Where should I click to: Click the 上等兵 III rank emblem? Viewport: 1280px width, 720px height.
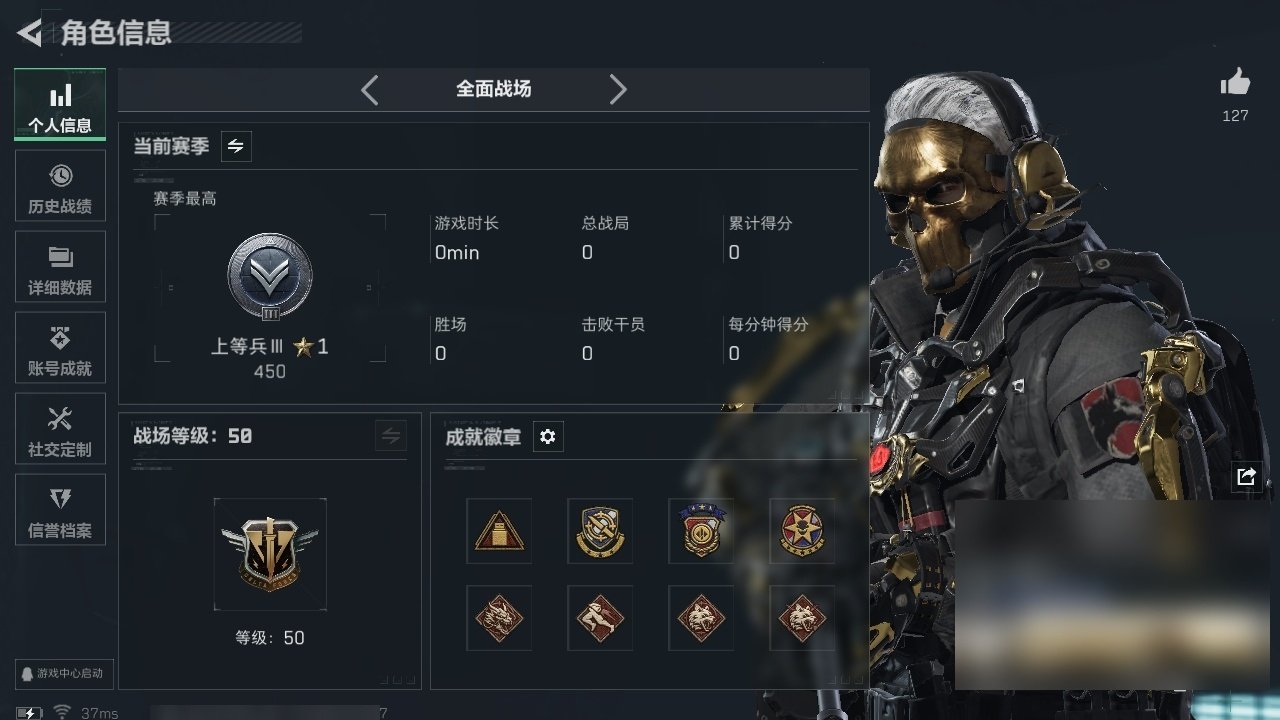pyautogui.click(x=270, y=277)
